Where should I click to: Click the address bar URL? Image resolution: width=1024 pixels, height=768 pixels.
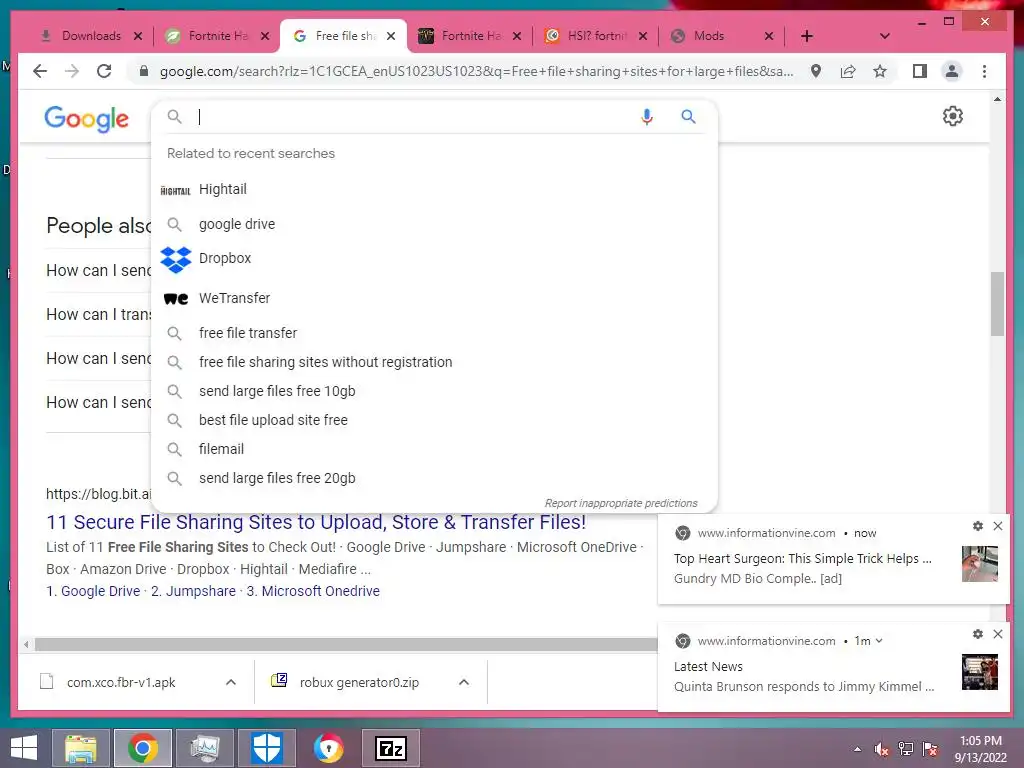[x=476, y=71]
